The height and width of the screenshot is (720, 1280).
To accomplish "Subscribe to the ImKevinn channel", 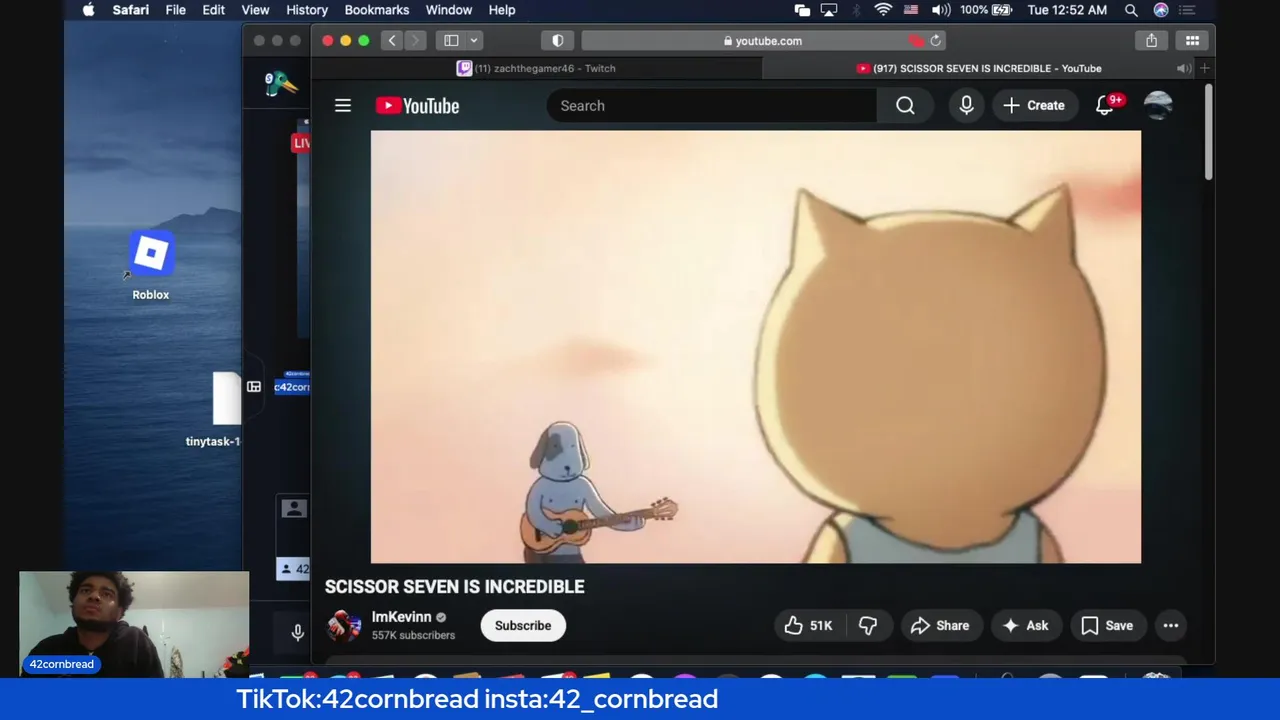I will pyautogui.click(x=523, y=626).
